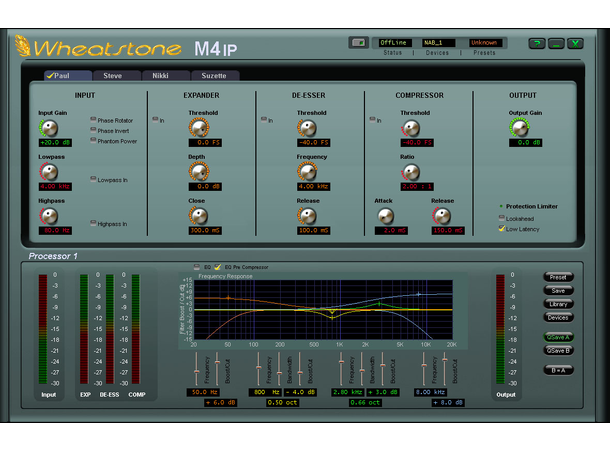Click the Highpass frequency knob
The image size is (610, 450).
[49, 216]
